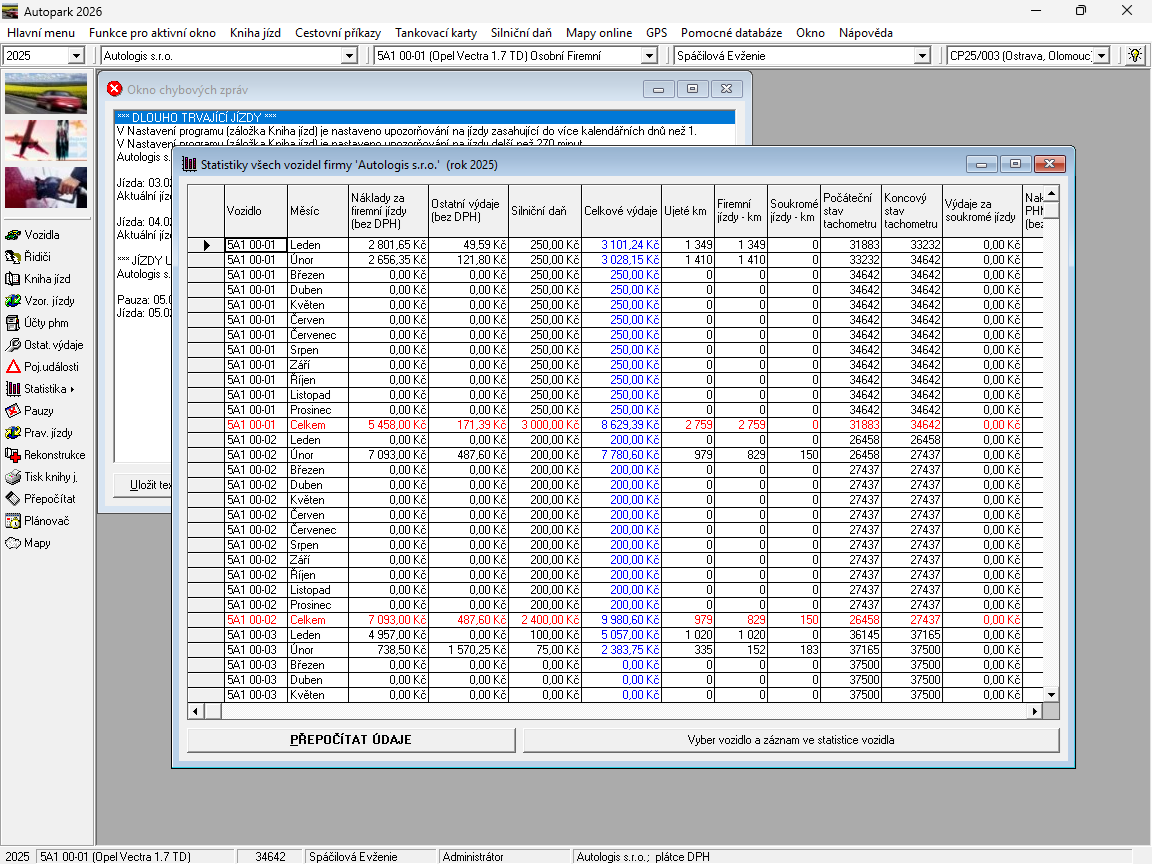Open Účty phm sidebar item
The height and width of the screenshot is (864, 1152).
click(x=45, y=323)
